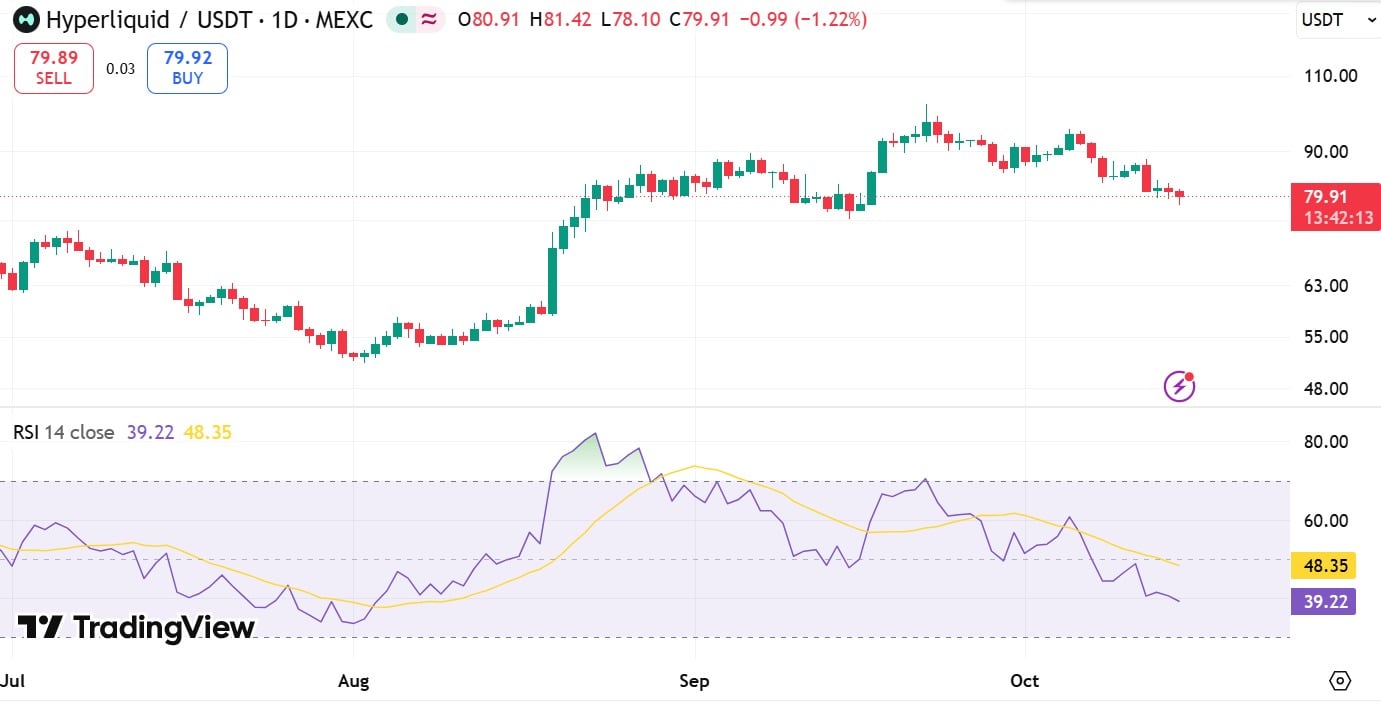The image size is (1381, 709).
Task: Click the yellow 48.35 RSI axis tag
Action: 1324,565
